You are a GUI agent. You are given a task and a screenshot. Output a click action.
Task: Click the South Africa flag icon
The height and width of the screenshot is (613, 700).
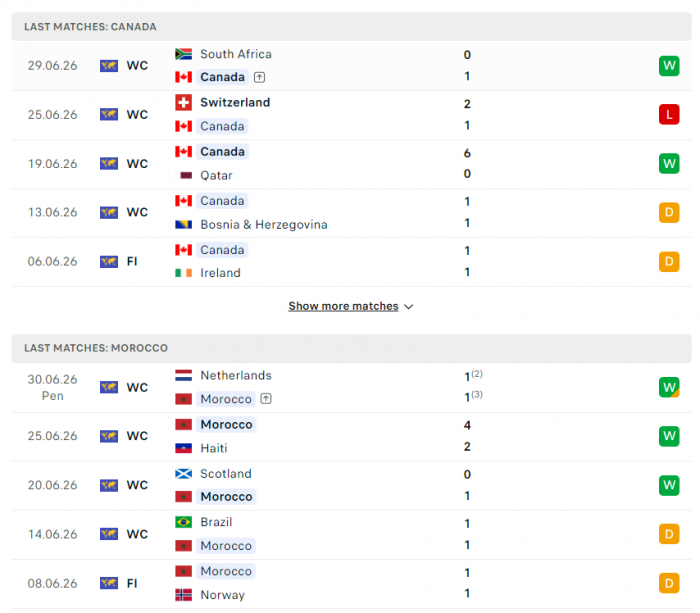pos(183,54)
